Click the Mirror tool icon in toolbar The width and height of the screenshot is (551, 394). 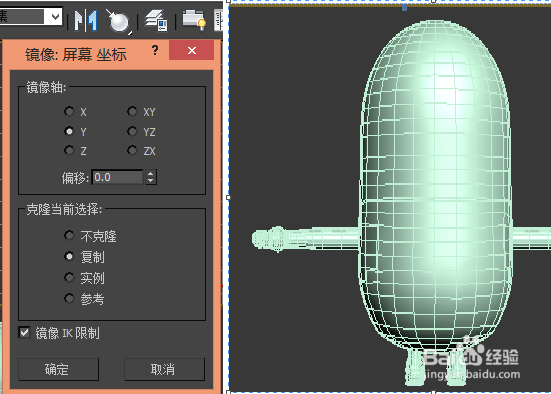[86, 20]
